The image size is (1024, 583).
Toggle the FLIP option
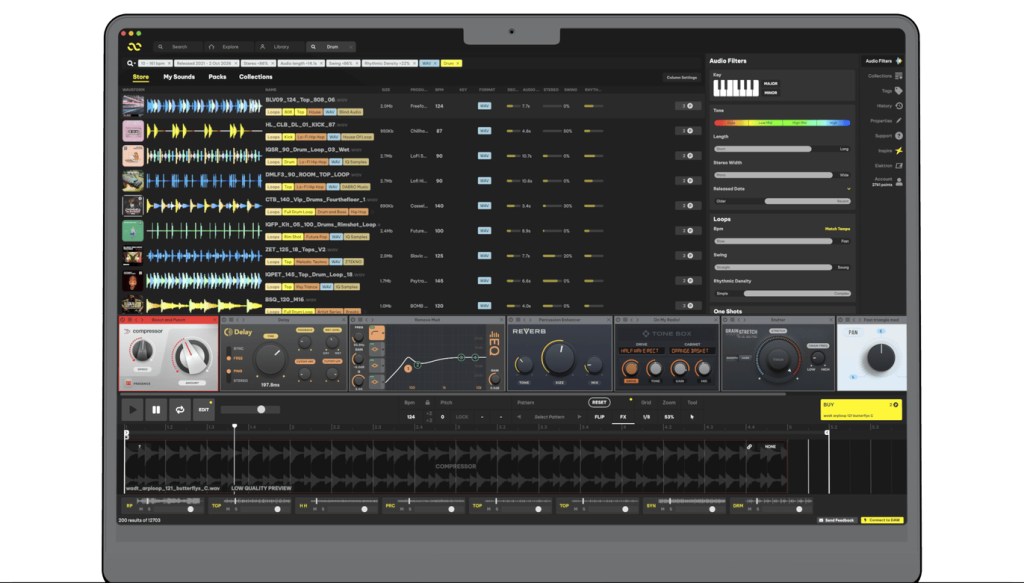600,417
